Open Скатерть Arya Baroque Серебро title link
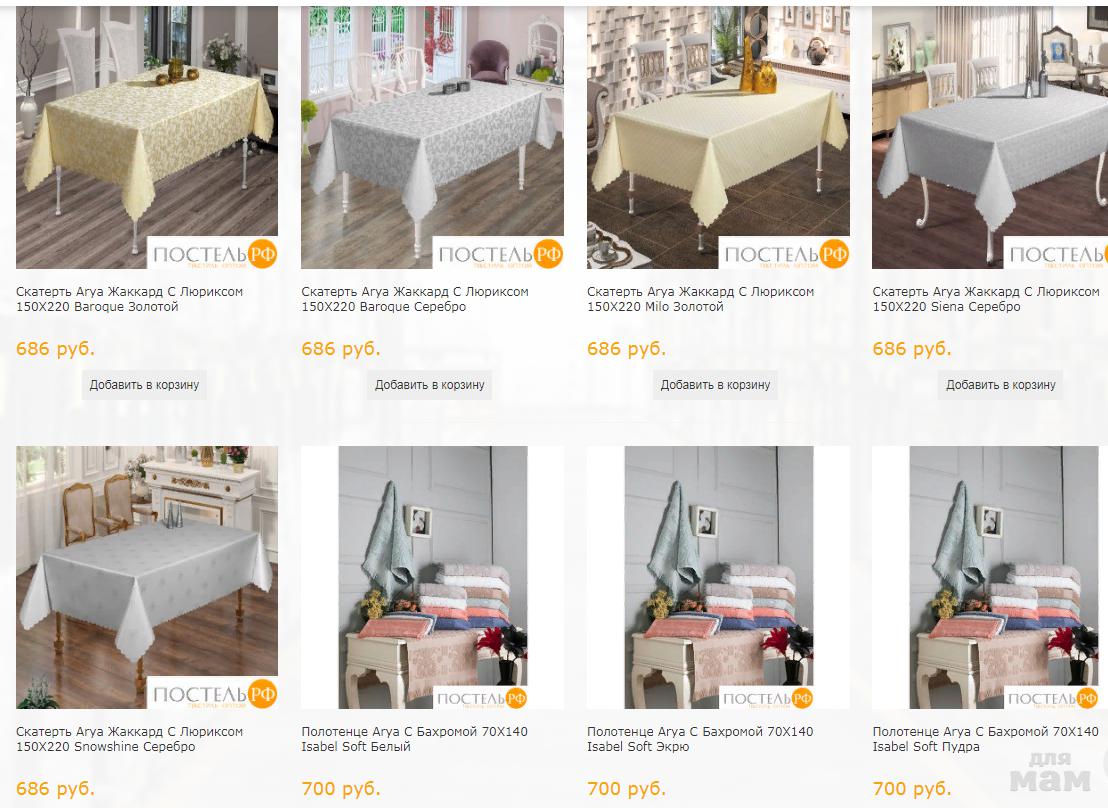The image size is (1108, 808). coord(415,299)
